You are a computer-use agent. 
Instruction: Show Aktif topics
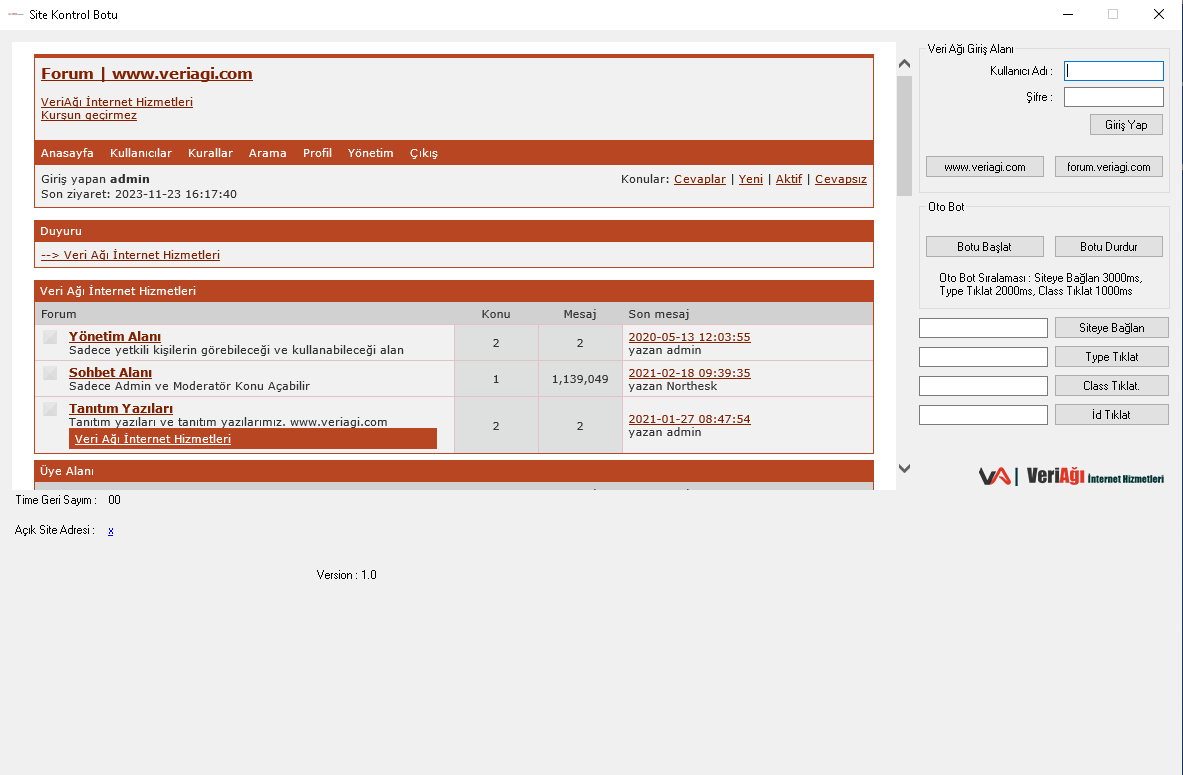[788, 179]
